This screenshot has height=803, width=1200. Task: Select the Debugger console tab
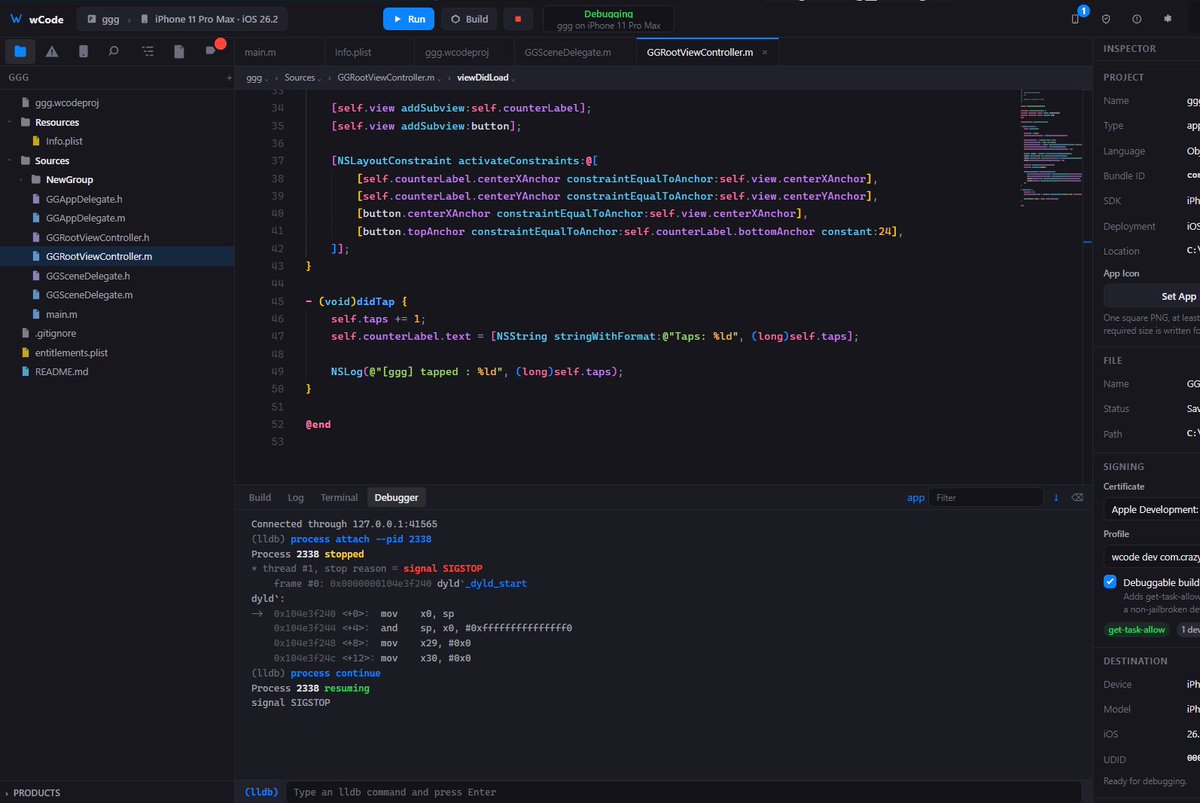point(397,497)
